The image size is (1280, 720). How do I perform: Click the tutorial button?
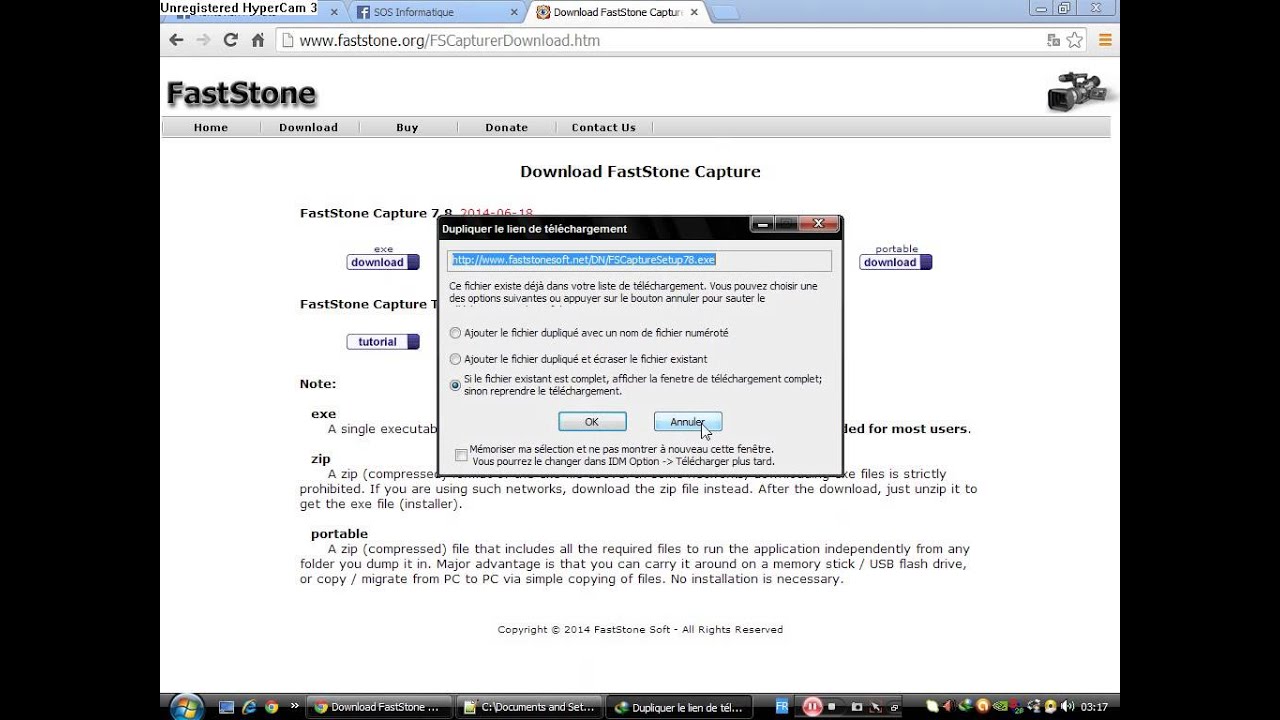click(383, 342)
